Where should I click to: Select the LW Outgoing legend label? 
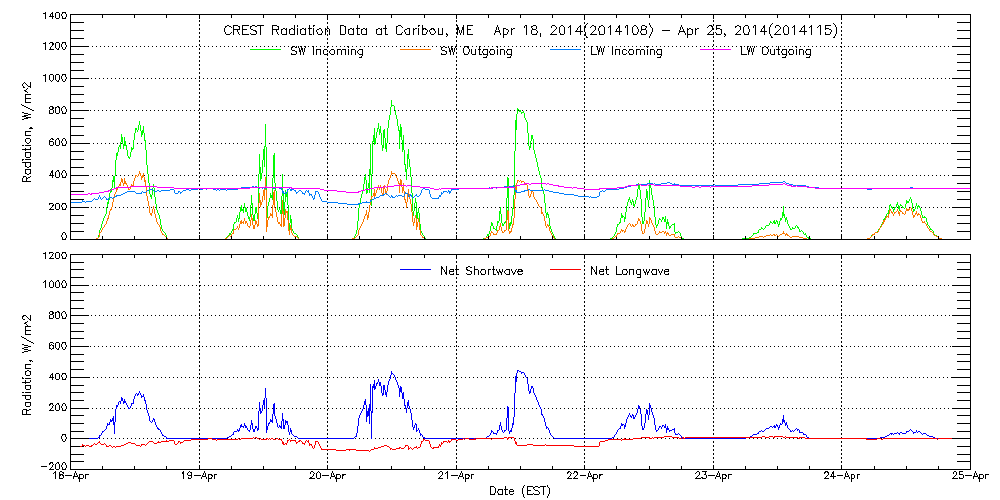(775, 51)
